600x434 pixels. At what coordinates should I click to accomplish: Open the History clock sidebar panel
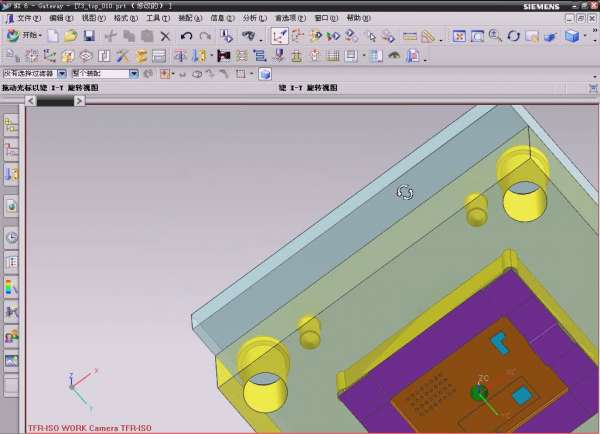point(12,238)
